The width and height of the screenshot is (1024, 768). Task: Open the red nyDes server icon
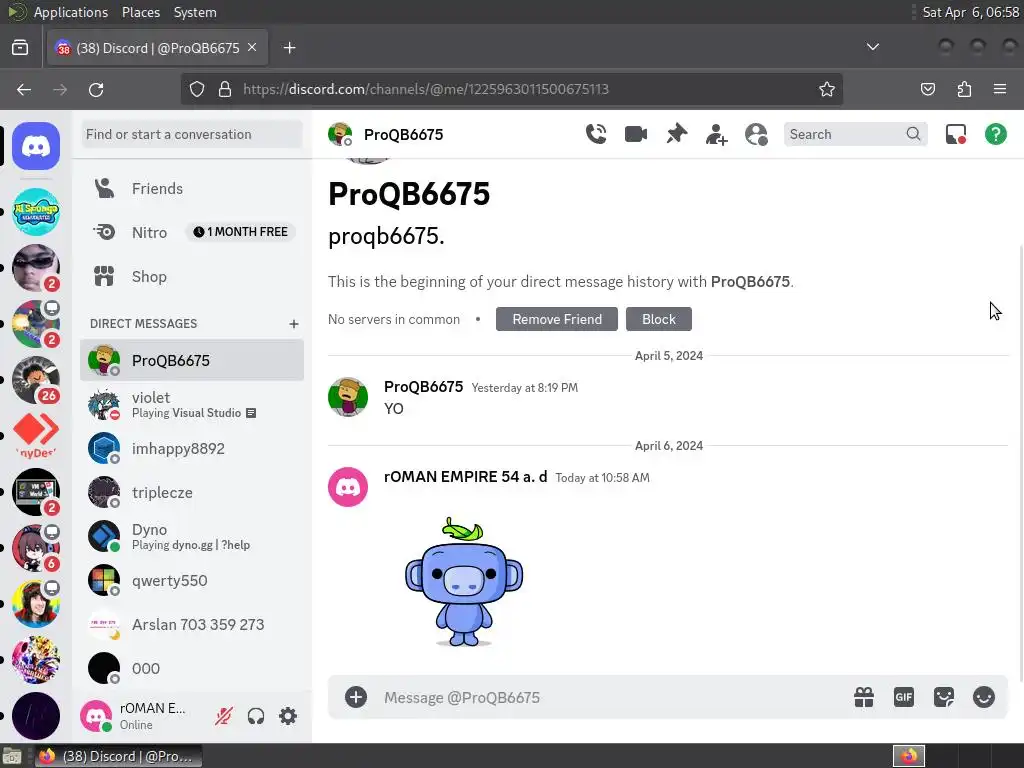coord(36,435)
